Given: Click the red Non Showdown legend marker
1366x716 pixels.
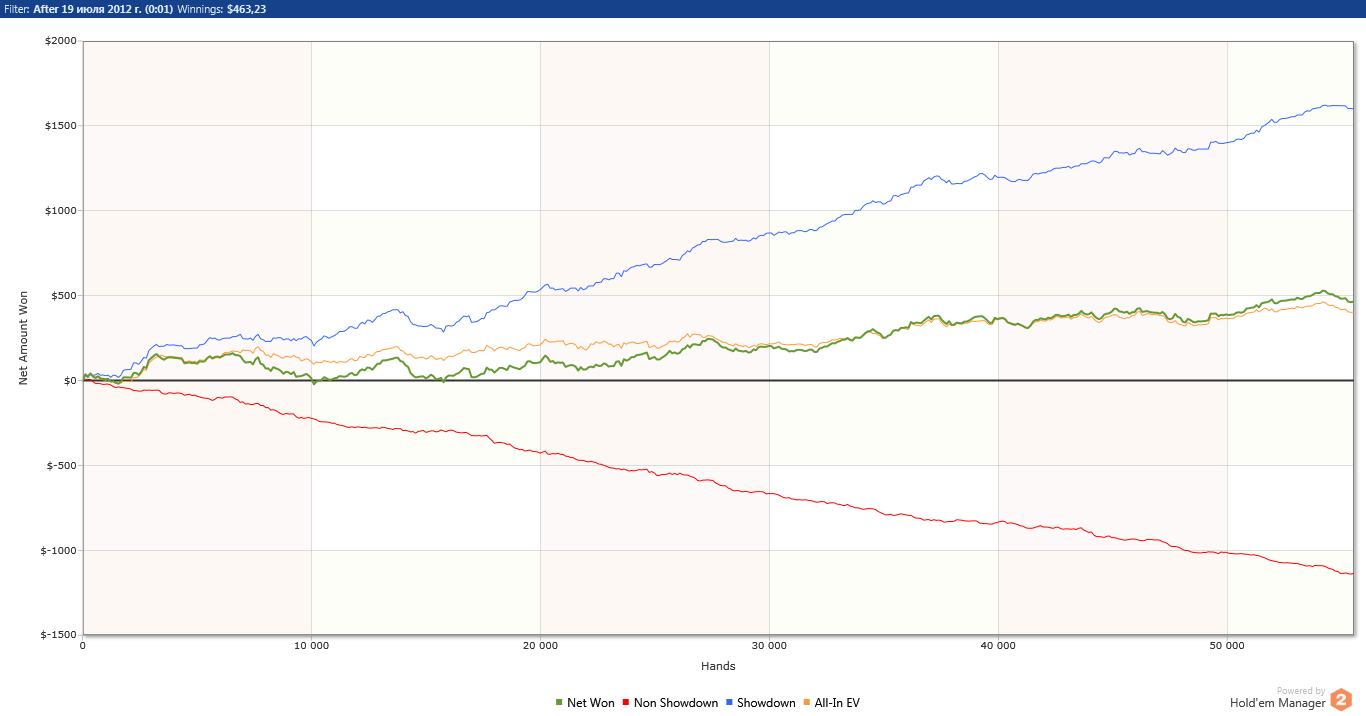Looking at the screenshot, I should coord(626,703).
